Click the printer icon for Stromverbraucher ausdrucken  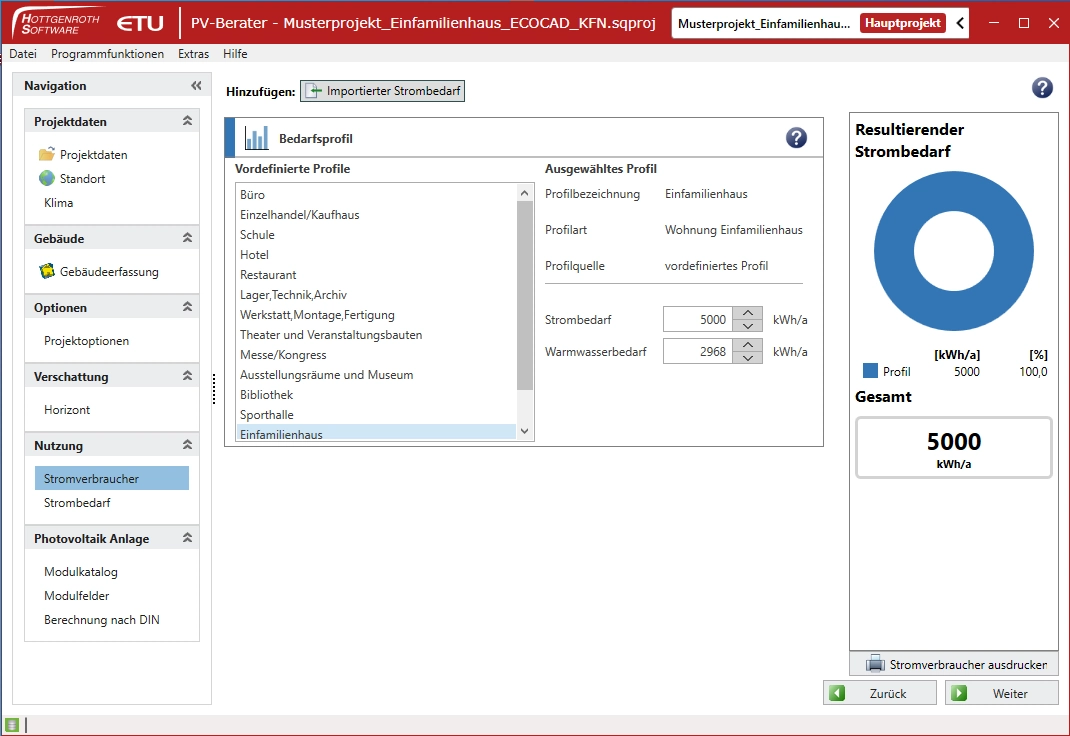coord(875,664)
